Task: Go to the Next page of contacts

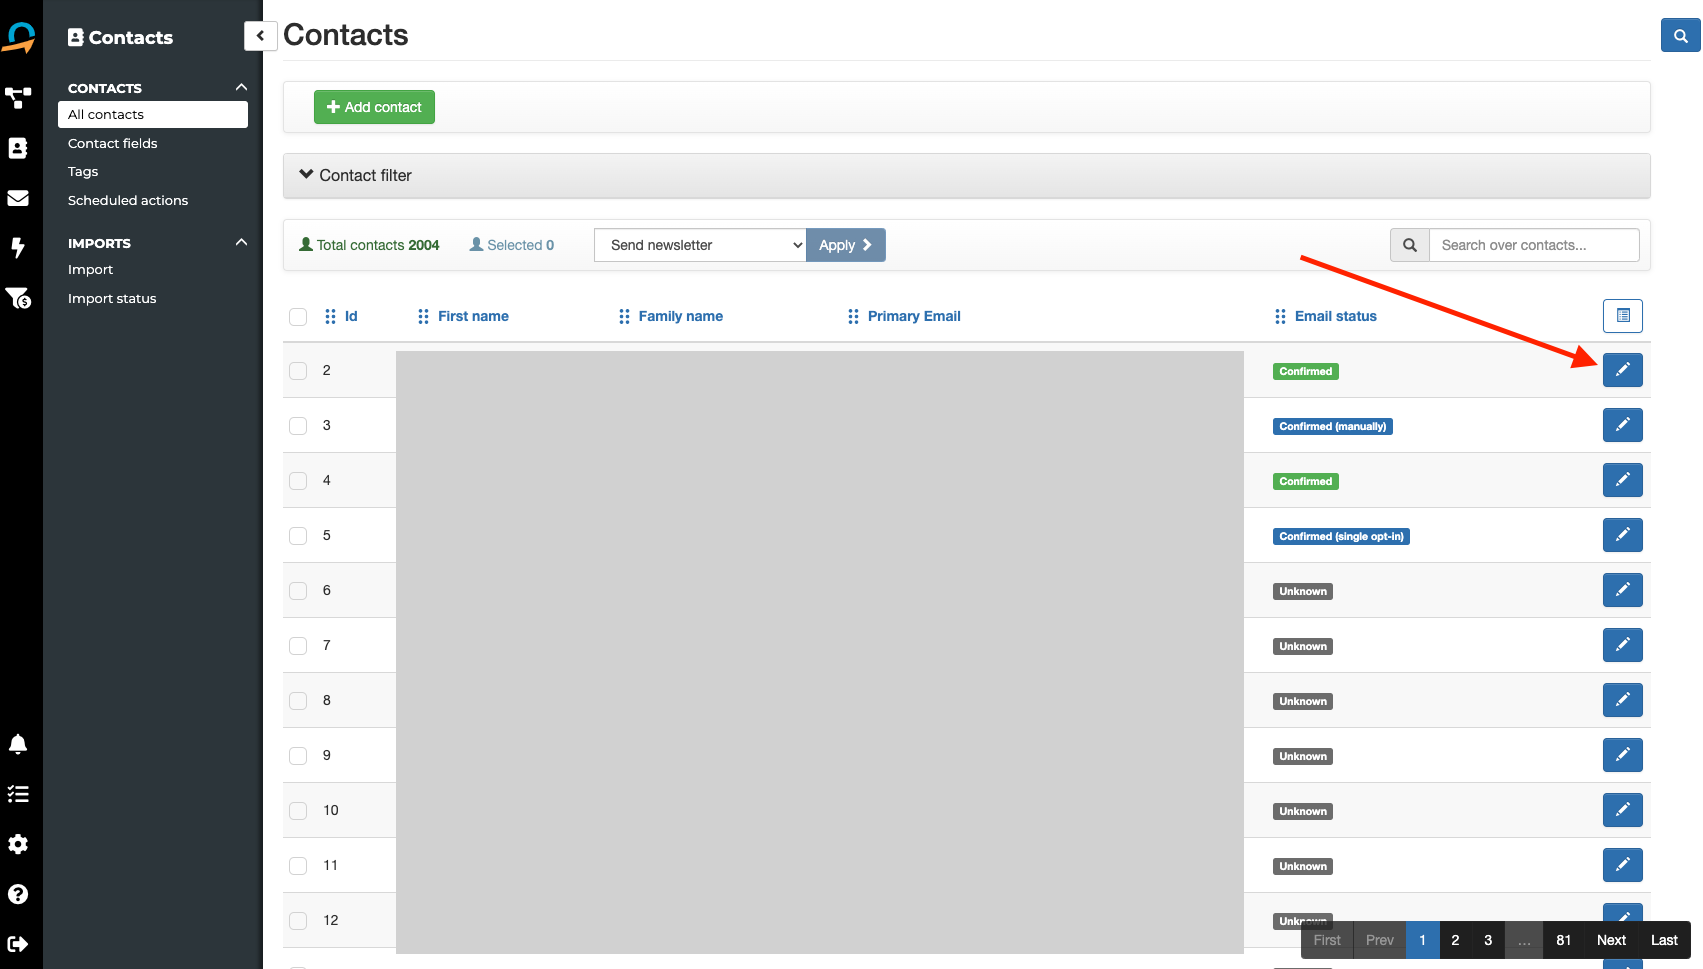Action: tap(1610, 940)
